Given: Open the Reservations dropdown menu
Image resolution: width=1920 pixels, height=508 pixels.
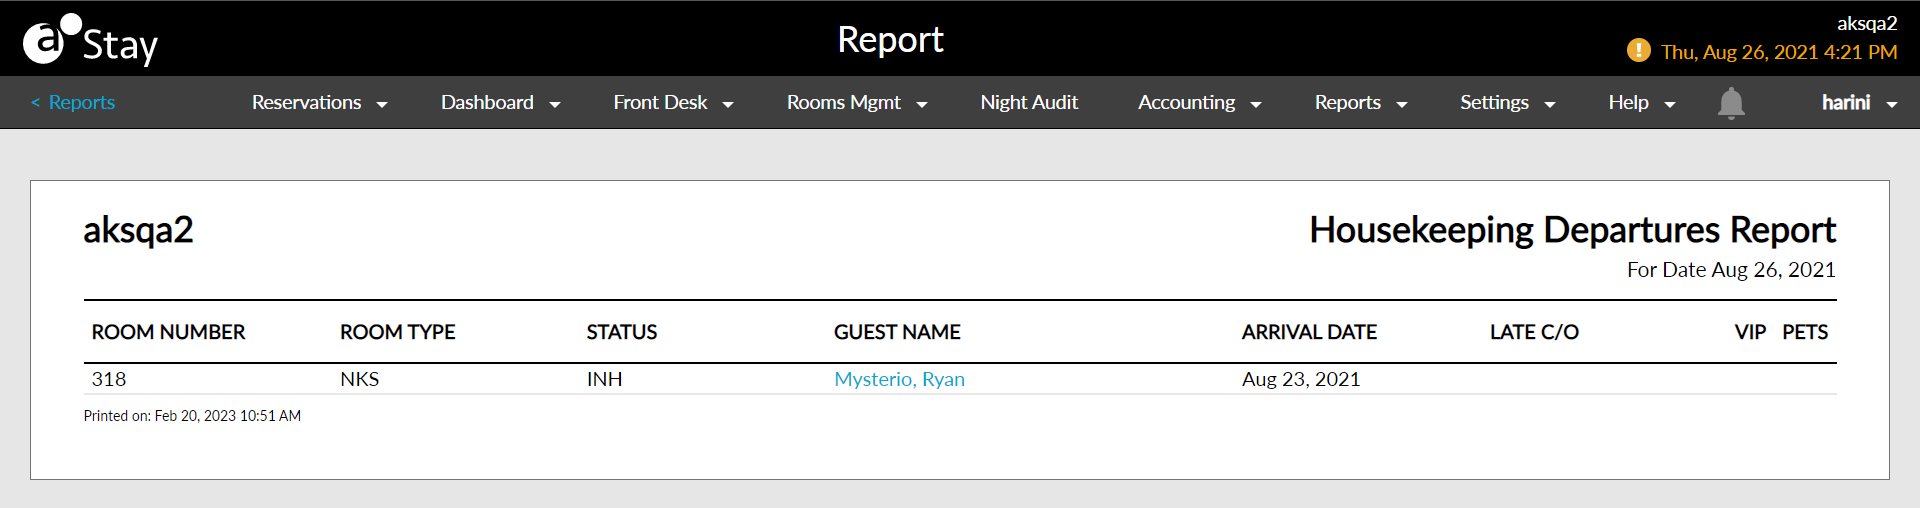Looking at the screenshot, I should [x=319, y=102].
